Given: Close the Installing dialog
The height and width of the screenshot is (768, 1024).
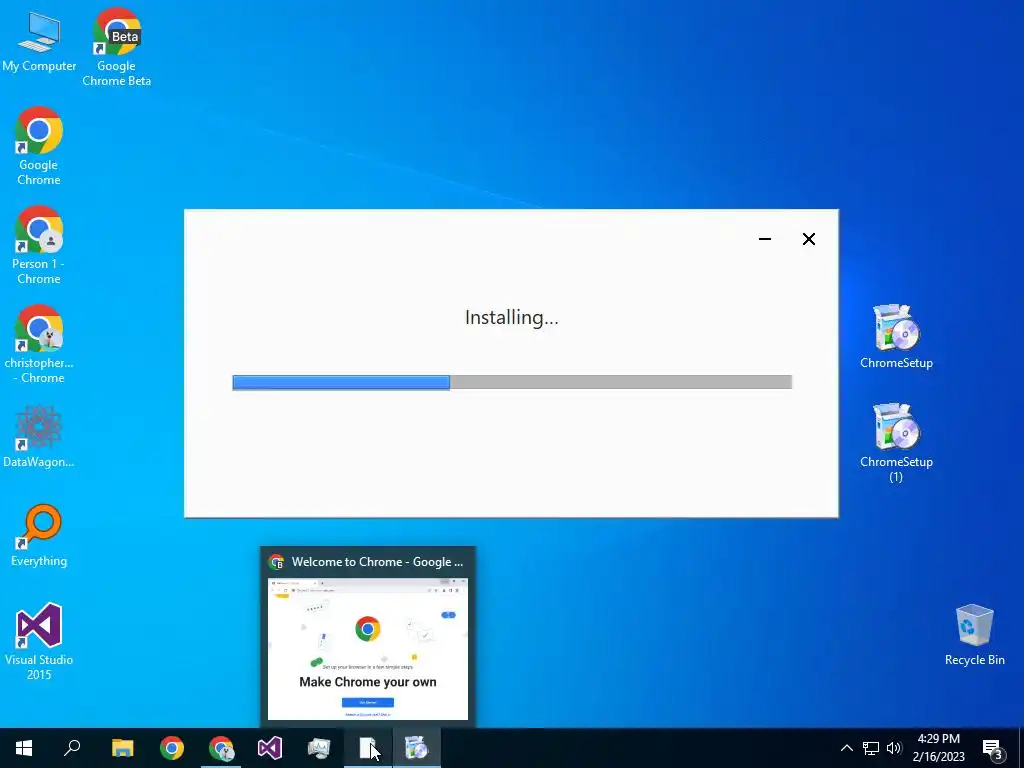Looking at the screenshot, I should click(808, 239).
